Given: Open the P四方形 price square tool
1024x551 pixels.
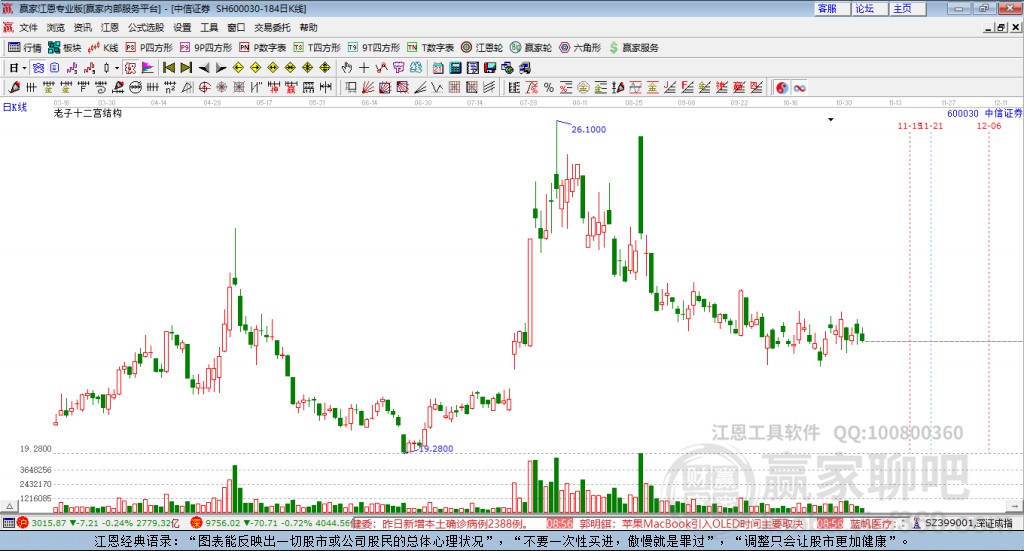Looking at the screenshot, I should coord(149,48).
